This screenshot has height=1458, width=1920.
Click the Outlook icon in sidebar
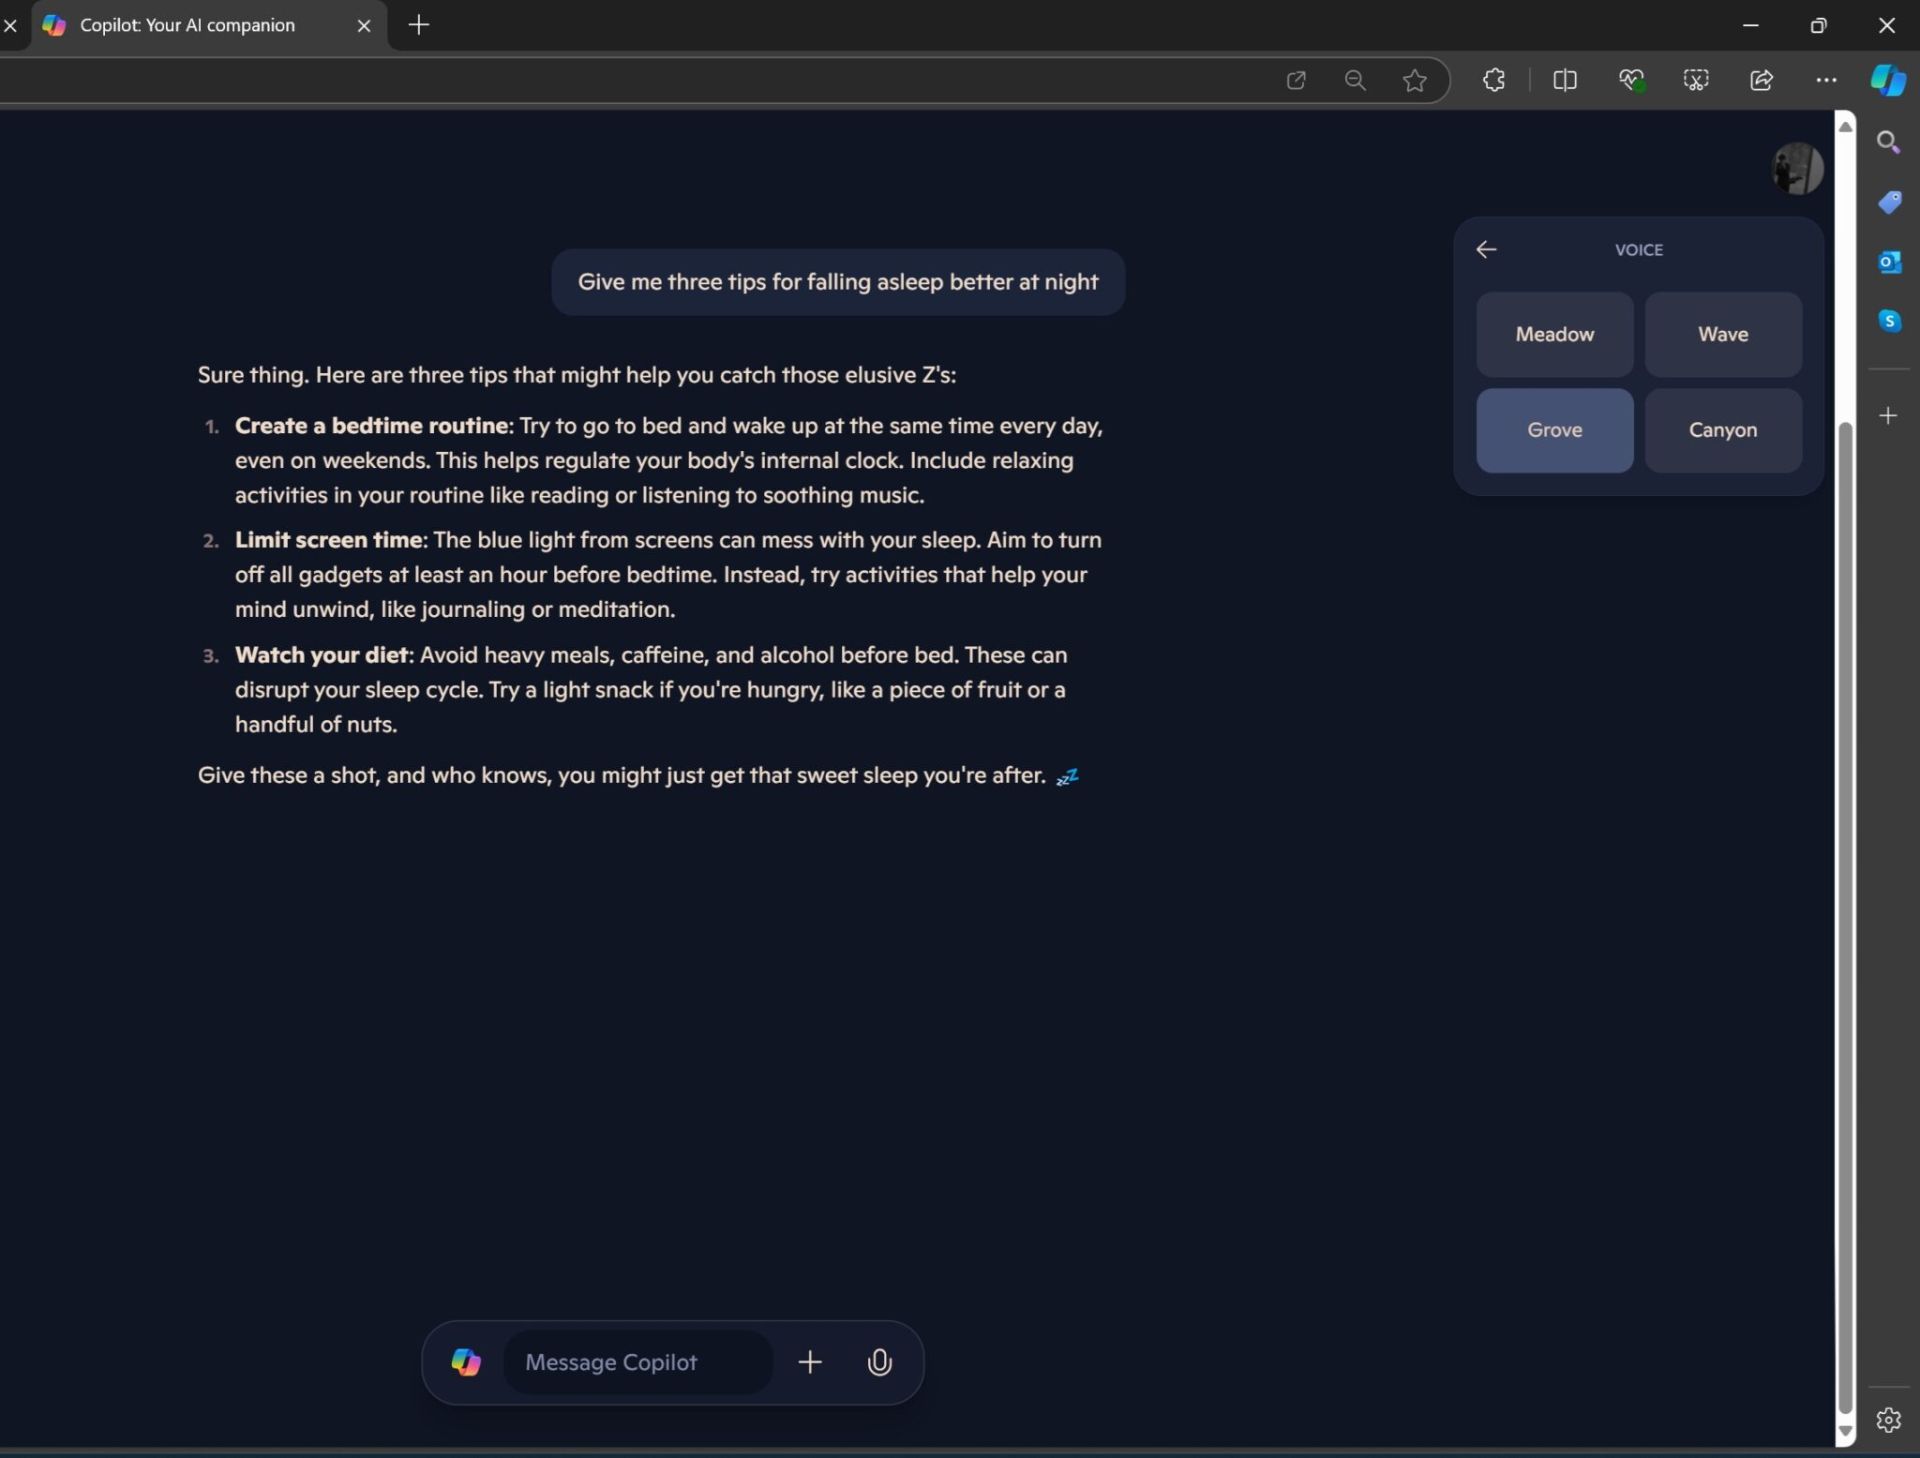pyautogui.click(x=1891, y=262)
